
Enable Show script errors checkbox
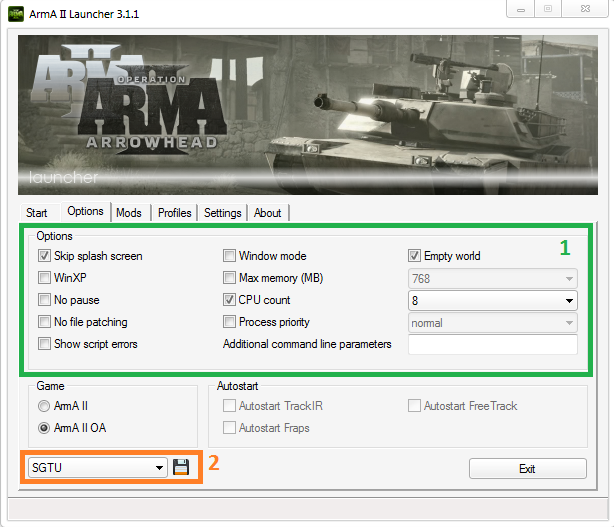pos(44,343)
